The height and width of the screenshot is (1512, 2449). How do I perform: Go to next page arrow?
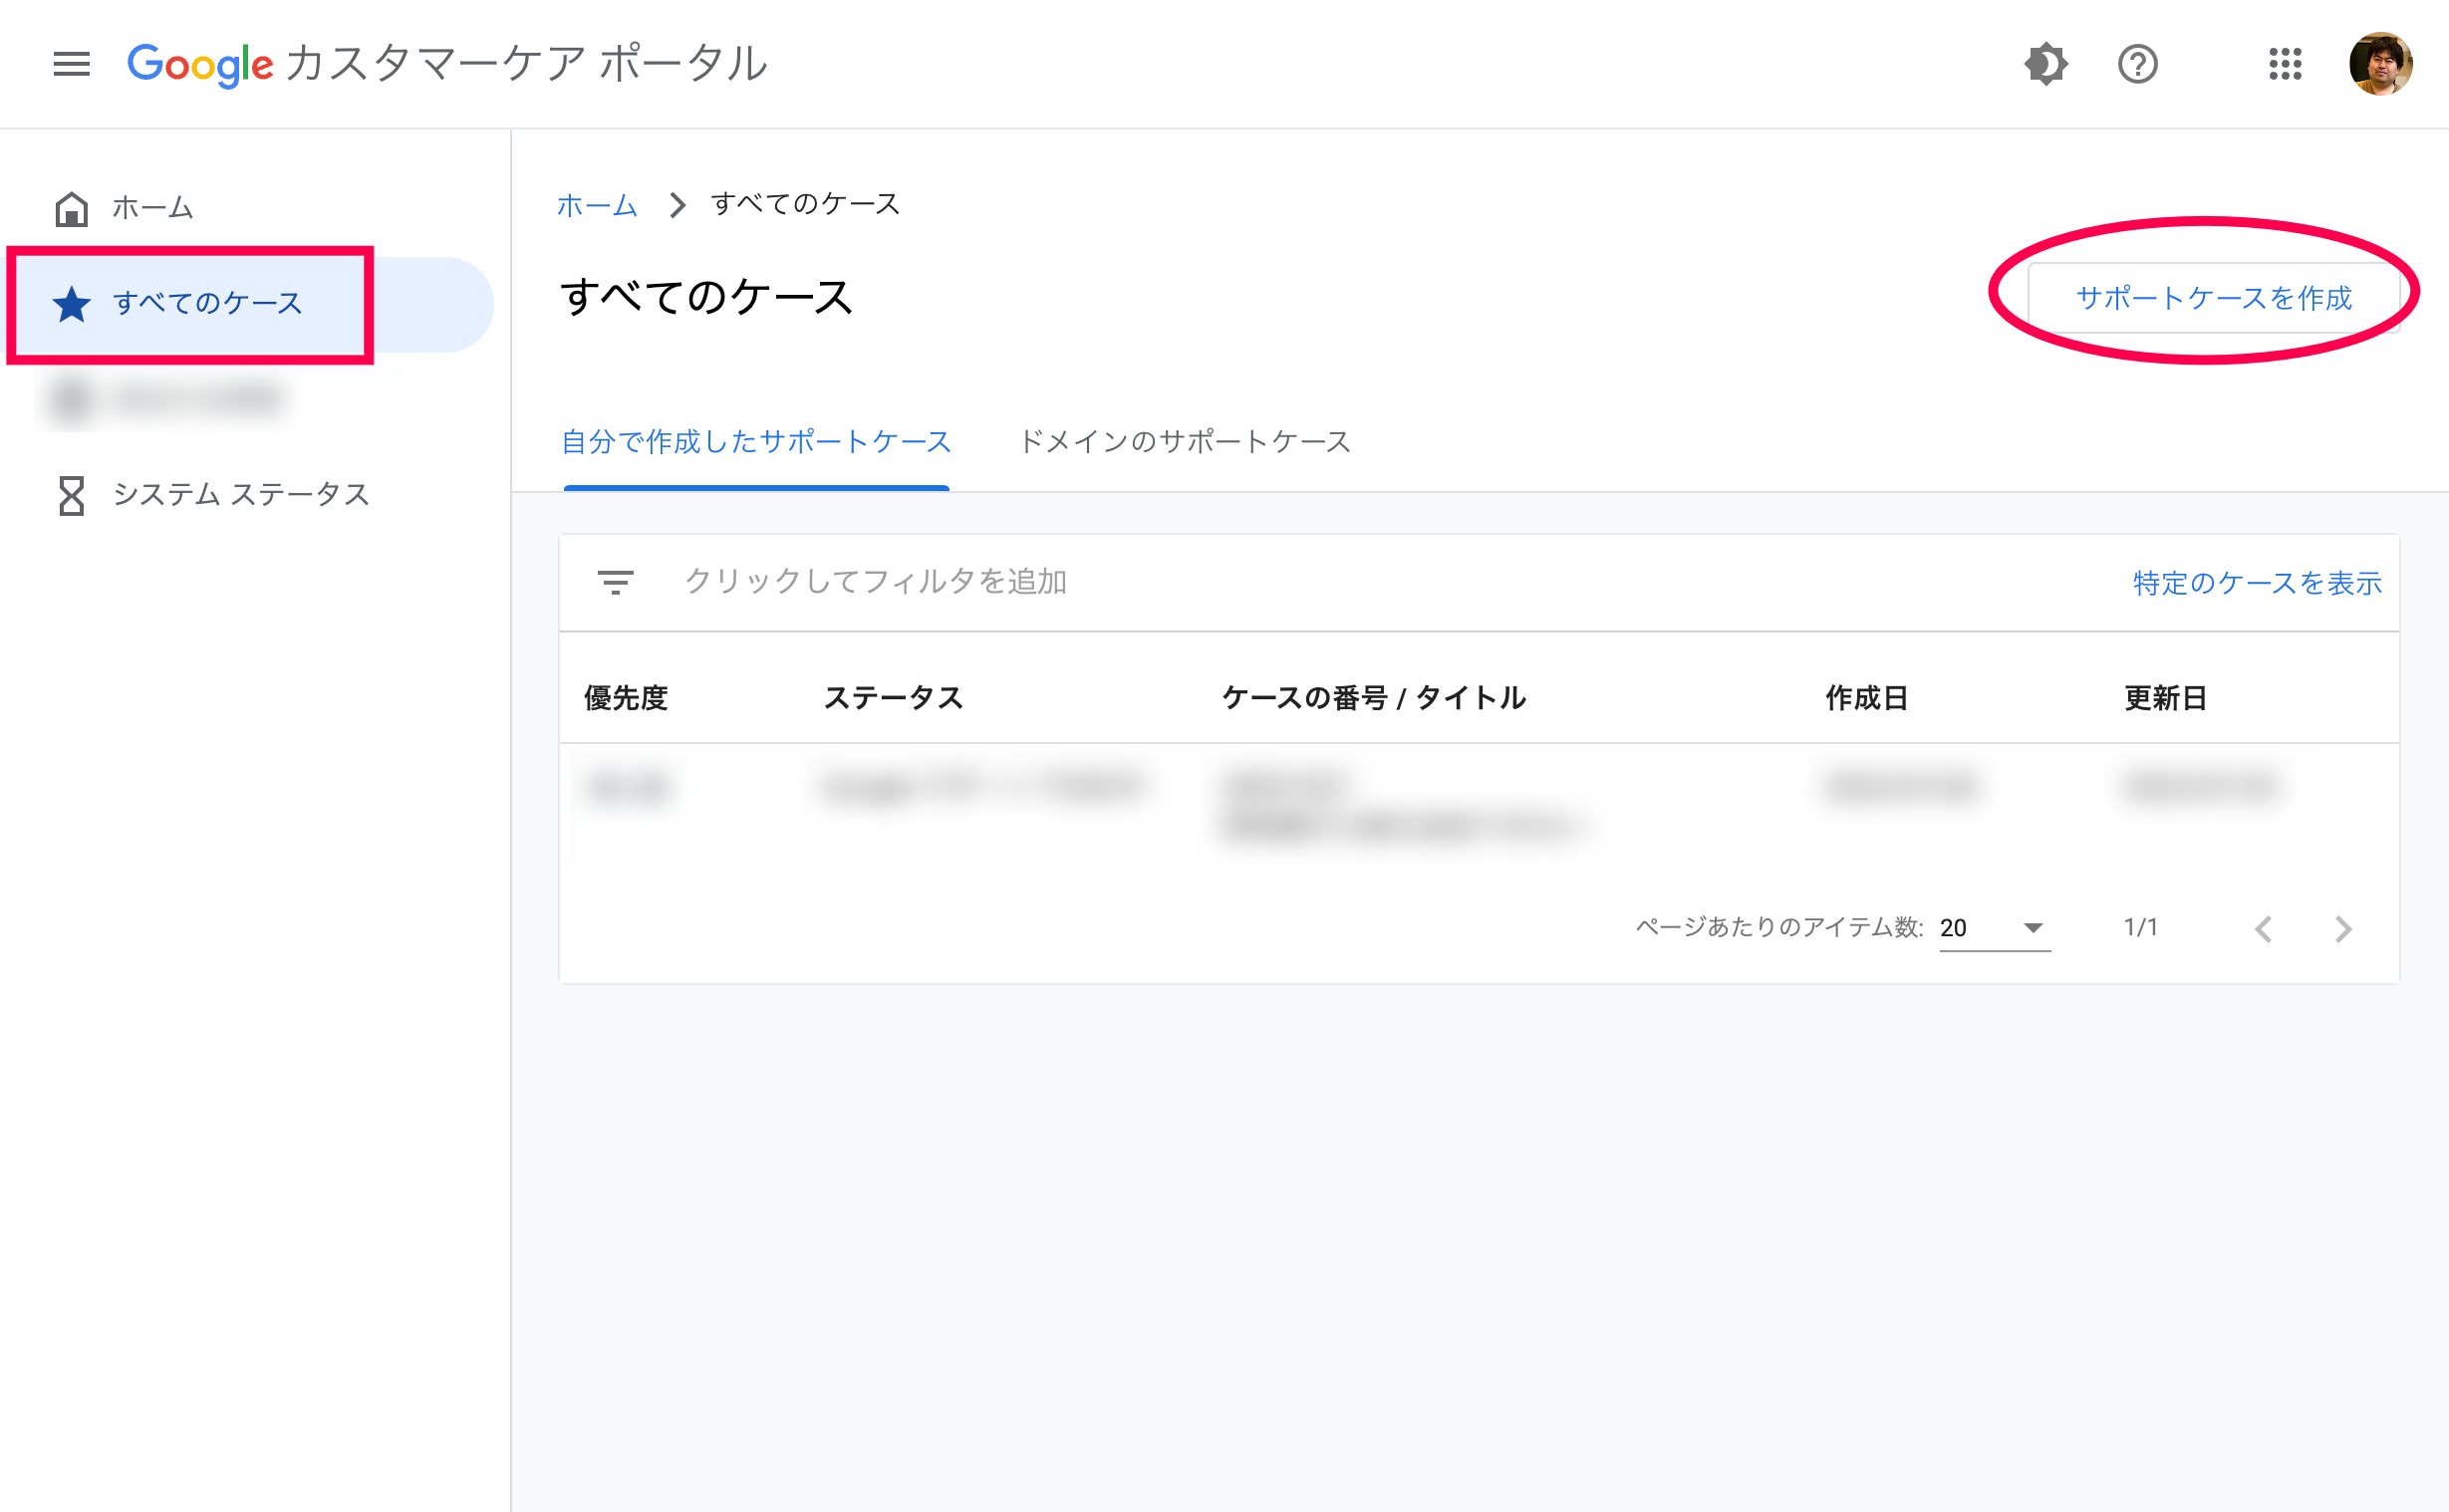click(2343, 929)
